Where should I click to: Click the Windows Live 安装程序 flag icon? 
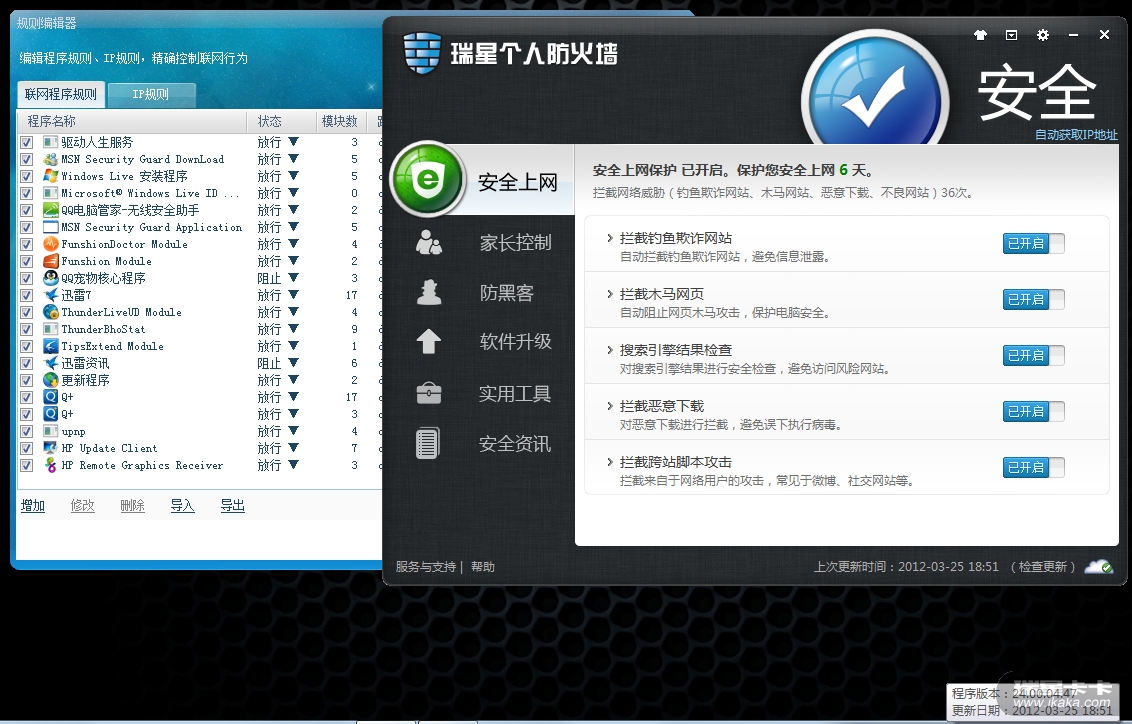[50, 175]
